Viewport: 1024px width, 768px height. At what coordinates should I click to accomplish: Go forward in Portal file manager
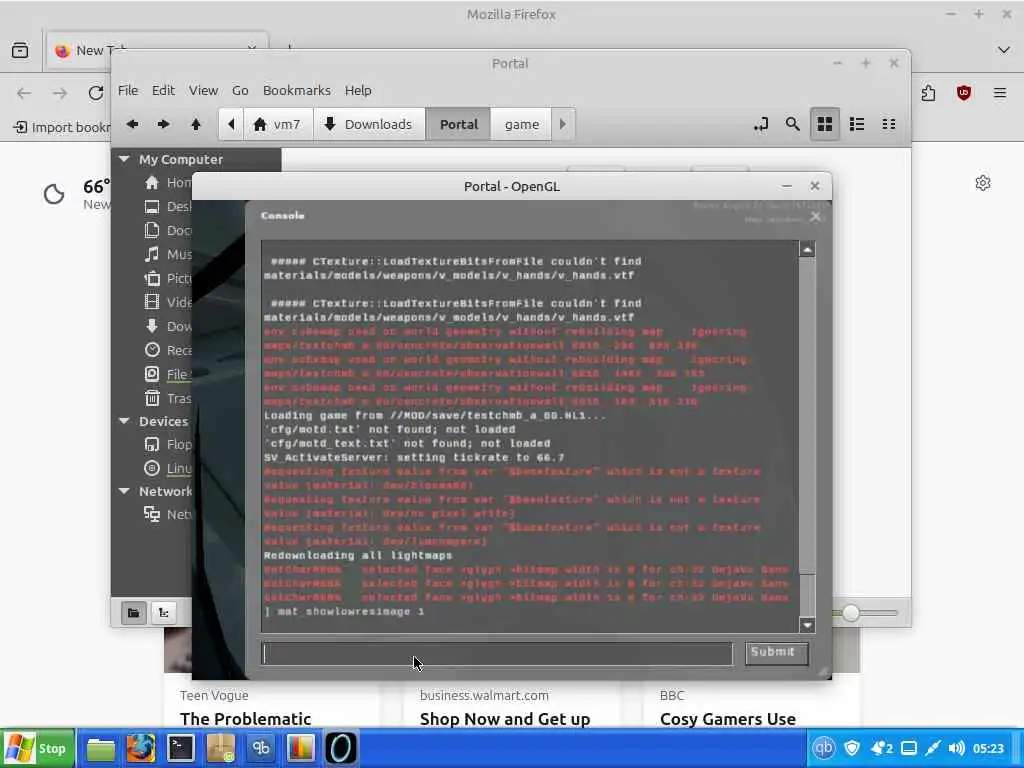[x=164, y=124]
